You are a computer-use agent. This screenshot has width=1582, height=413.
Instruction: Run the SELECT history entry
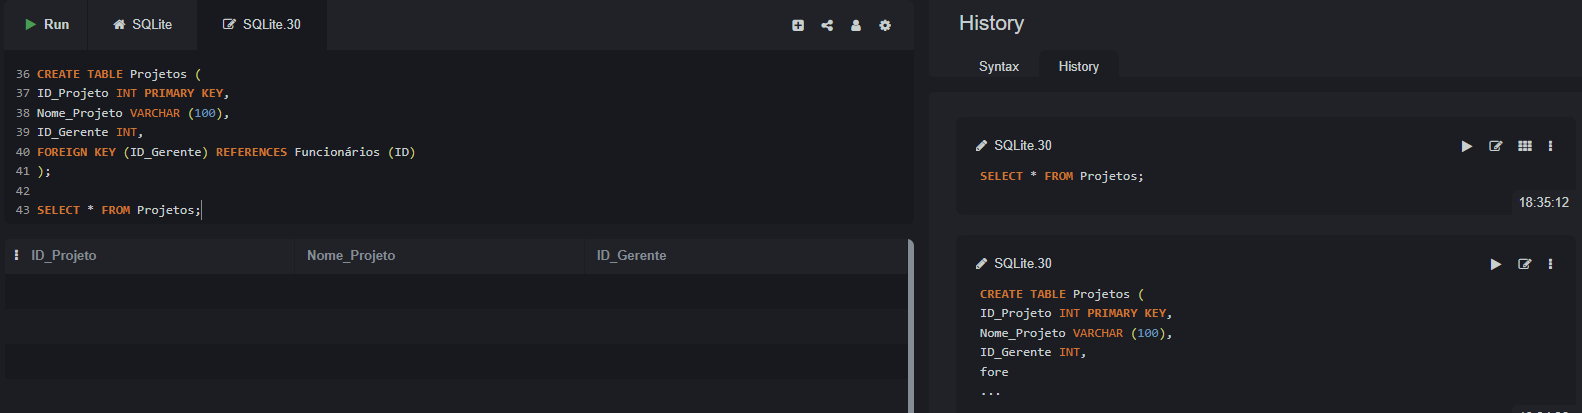tap(1467, 146)
